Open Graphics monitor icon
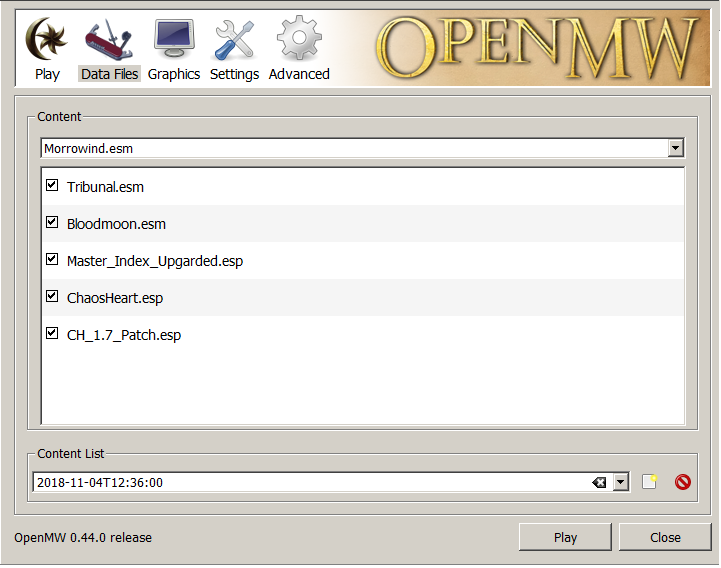The image size is (721, 568). pyautogui.click(x=174, y=38)
